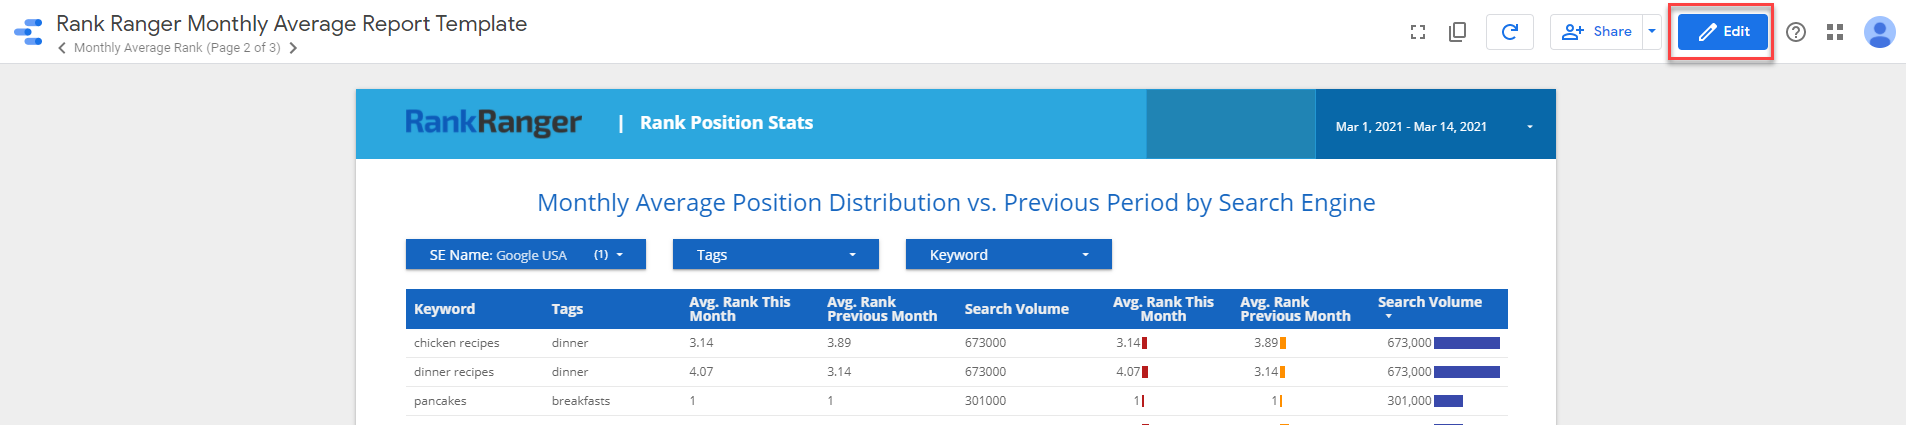Expand the Tags filter dropdown
Screen dimensions: 1906x425
(775, 255)
